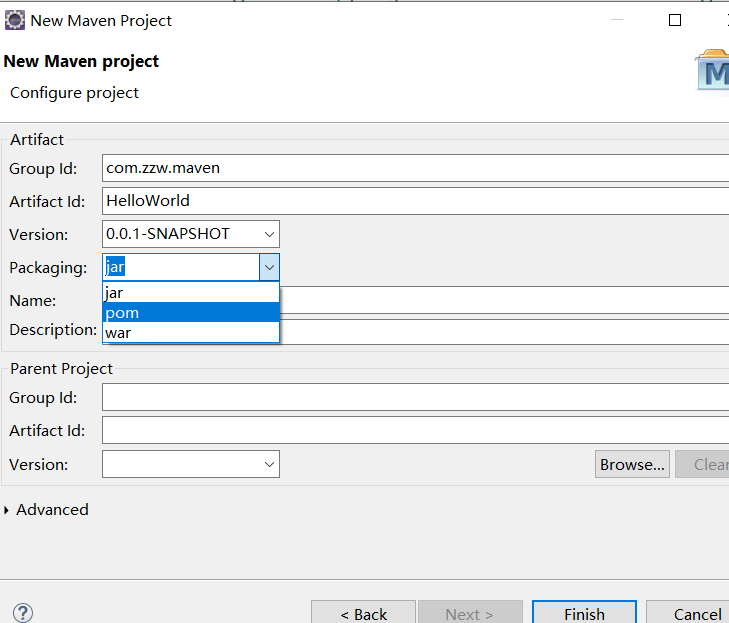Click the Packaging text box showing jar
The height and width of the screenshot is (623, 729).
(x=181, y=267)
